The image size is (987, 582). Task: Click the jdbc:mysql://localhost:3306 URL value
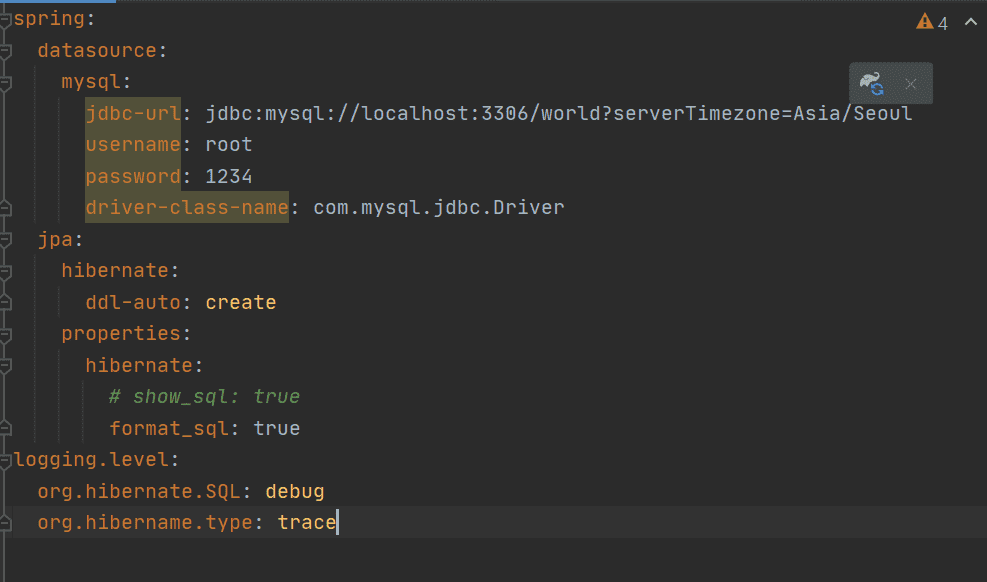coord(558,113)
